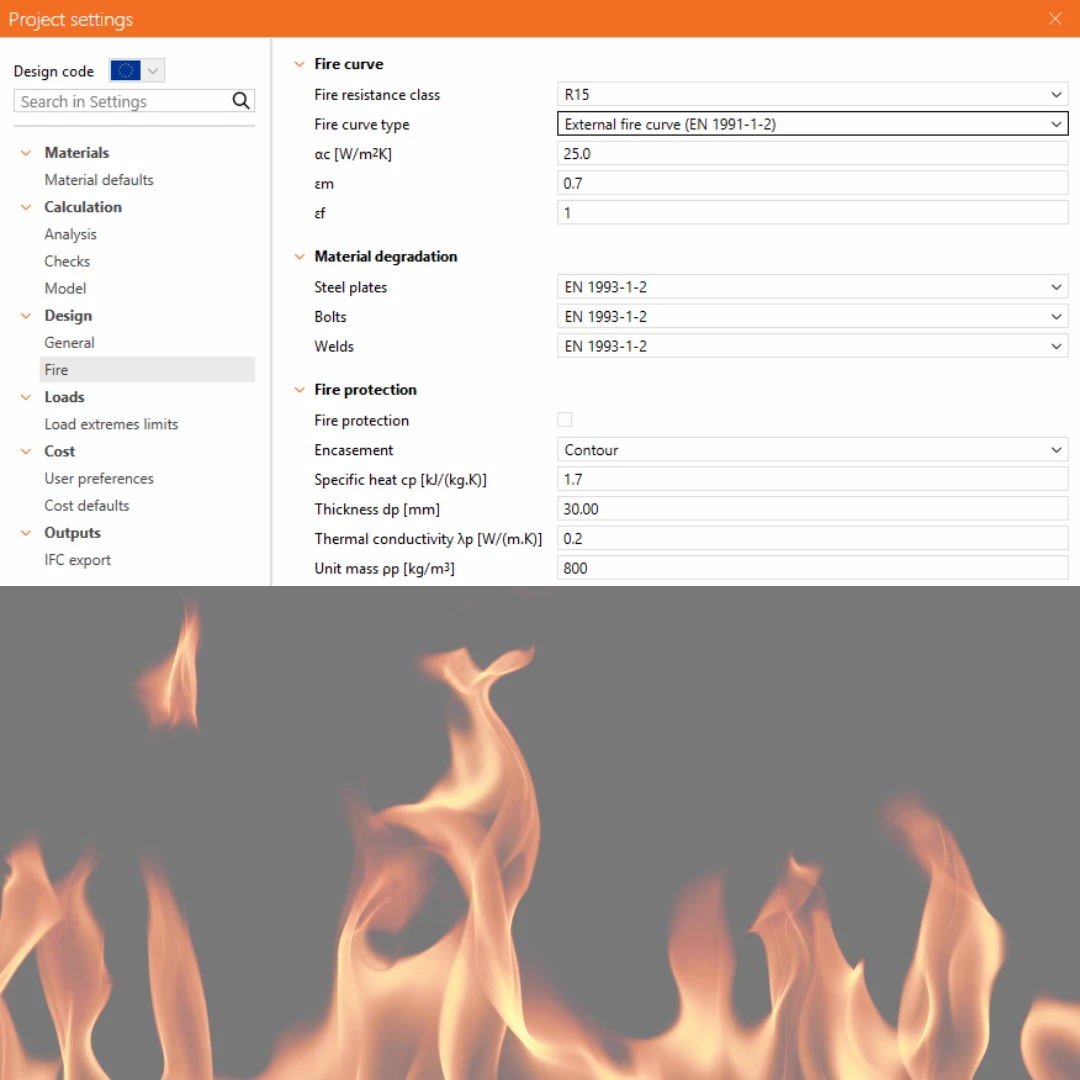Enable the Fire protection checkbox
Screen dimensions: 1080x1080
coord(564,419)
